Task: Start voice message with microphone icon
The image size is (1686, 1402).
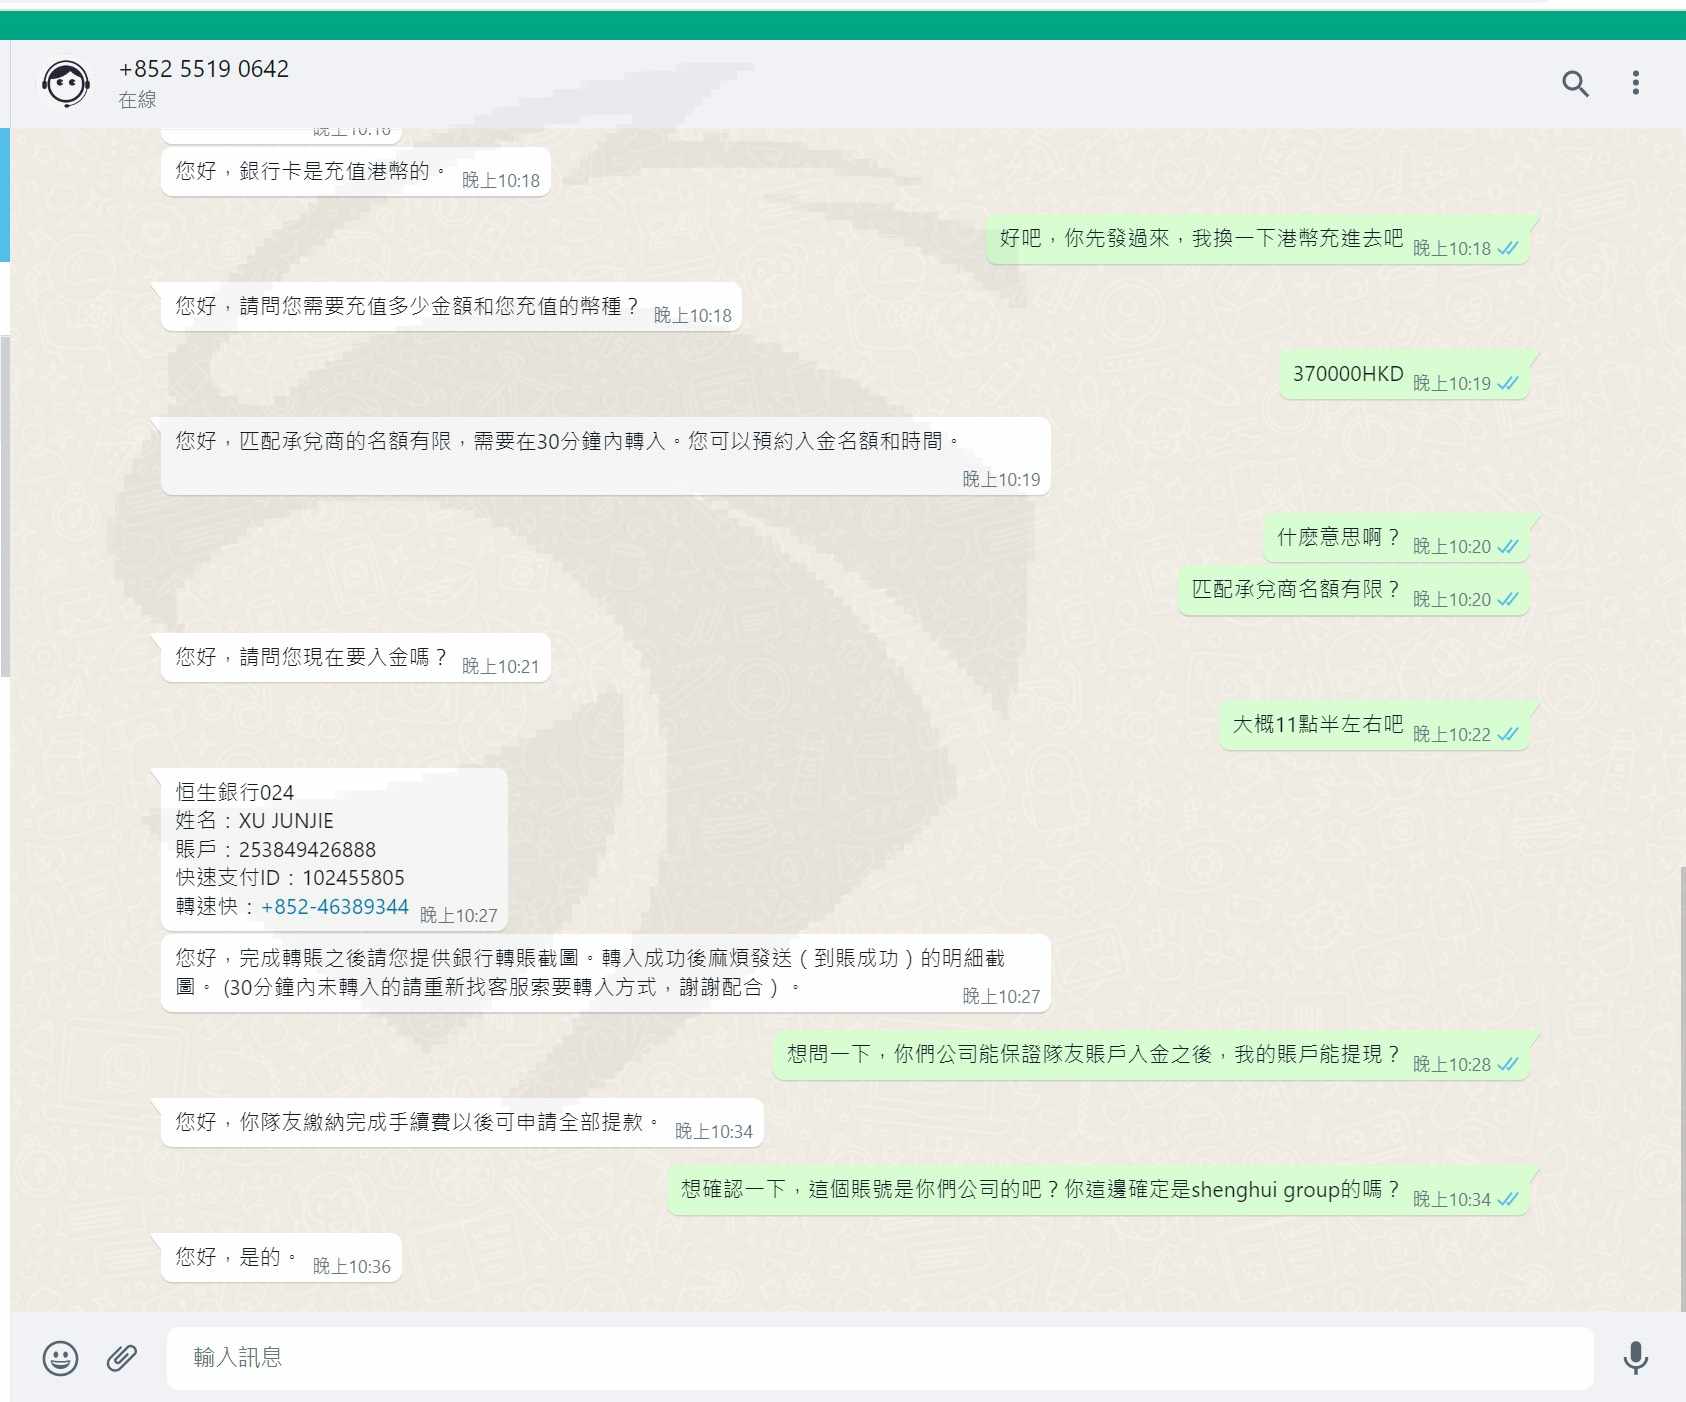Action: (x=1636, y=1358)
